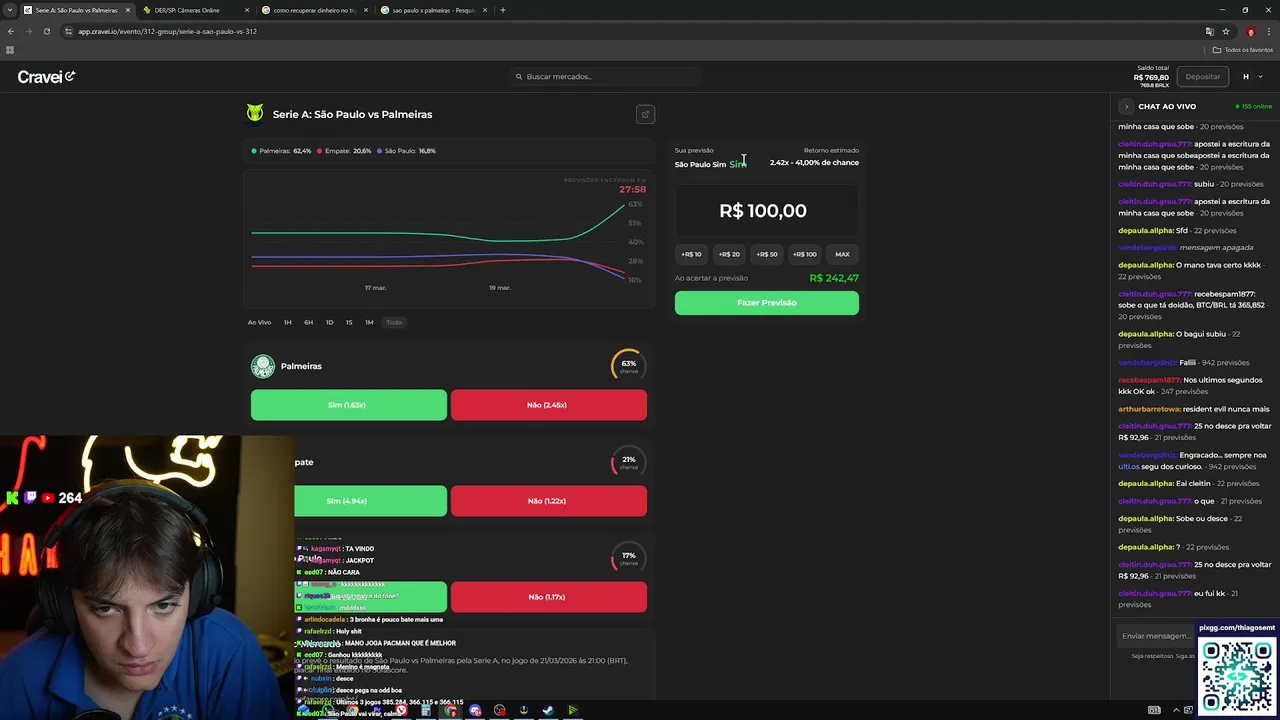Screen dimensions: 1280x720
Task: Select the 1M chart range
Action: 369,322
